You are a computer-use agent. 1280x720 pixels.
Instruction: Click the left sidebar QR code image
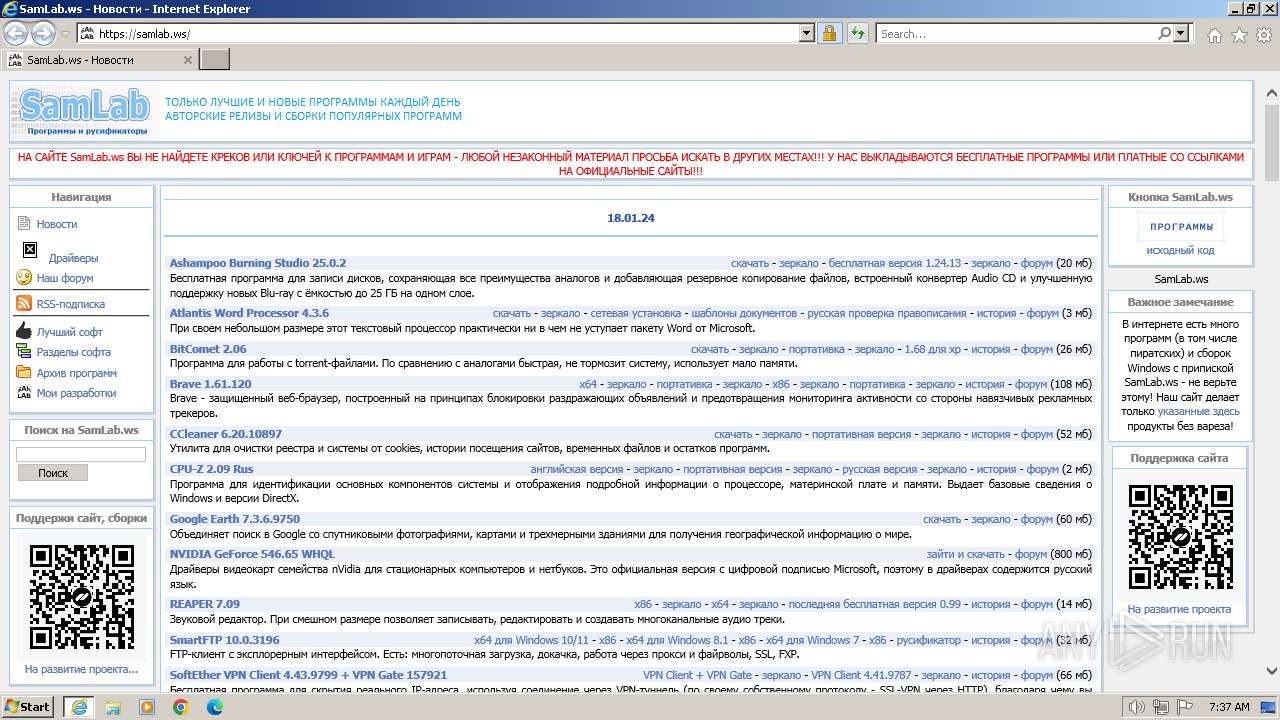(82, 597)
